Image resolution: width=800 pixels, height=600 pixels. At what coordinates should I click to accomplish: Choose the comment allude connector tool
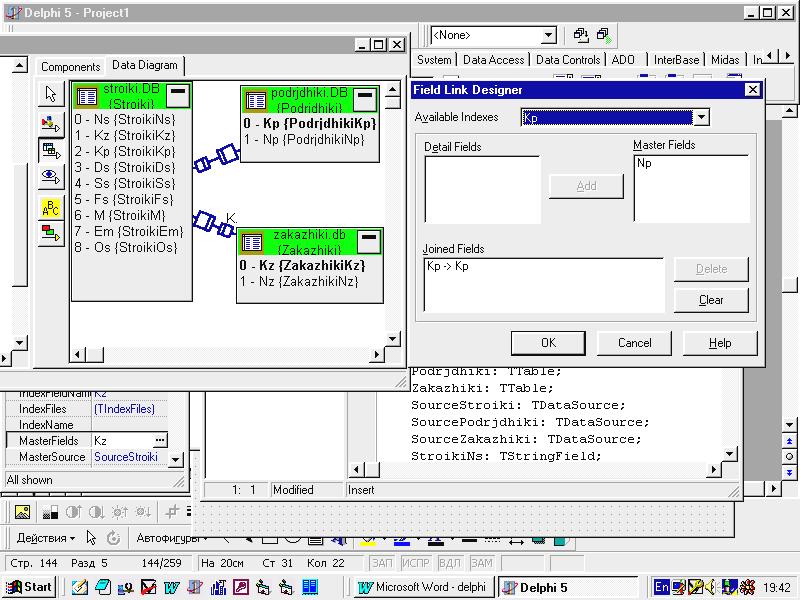pos(51,233)
